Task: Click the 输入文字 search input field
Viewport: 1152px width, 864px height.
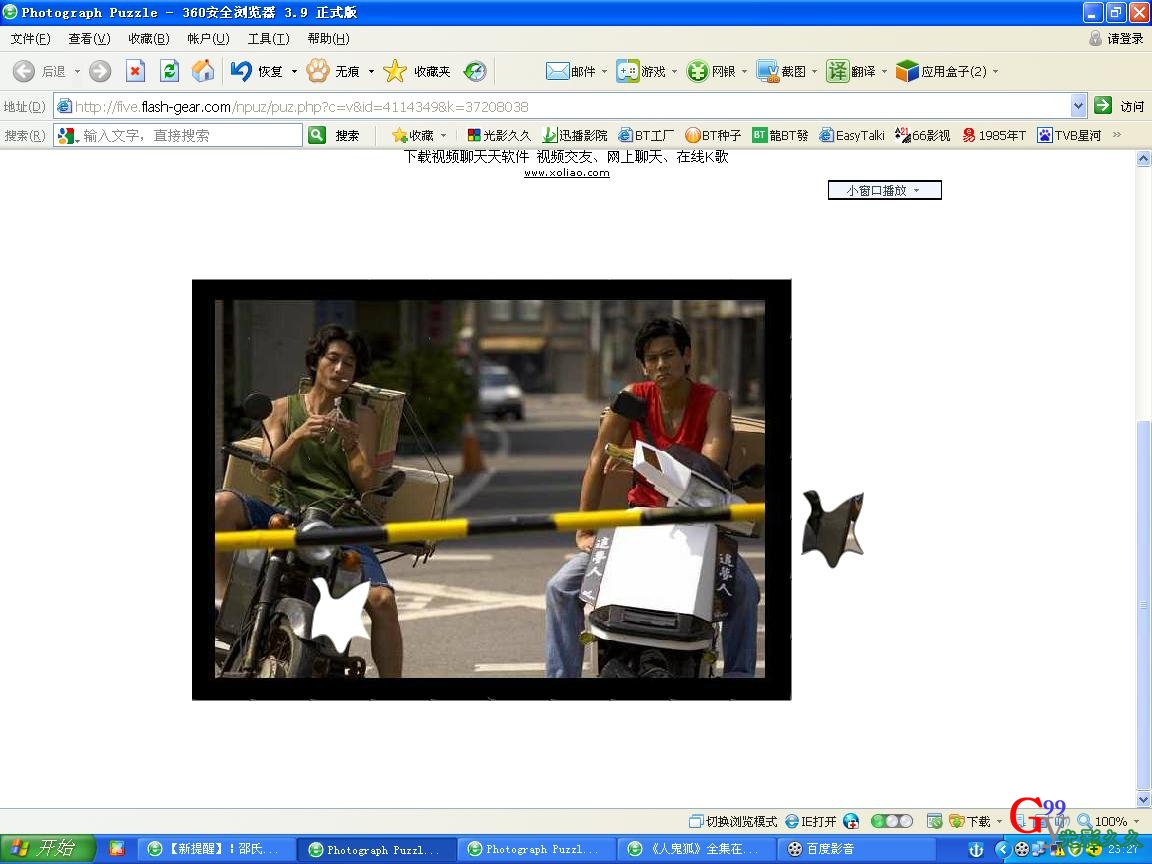Action: (x=190, y=135)
